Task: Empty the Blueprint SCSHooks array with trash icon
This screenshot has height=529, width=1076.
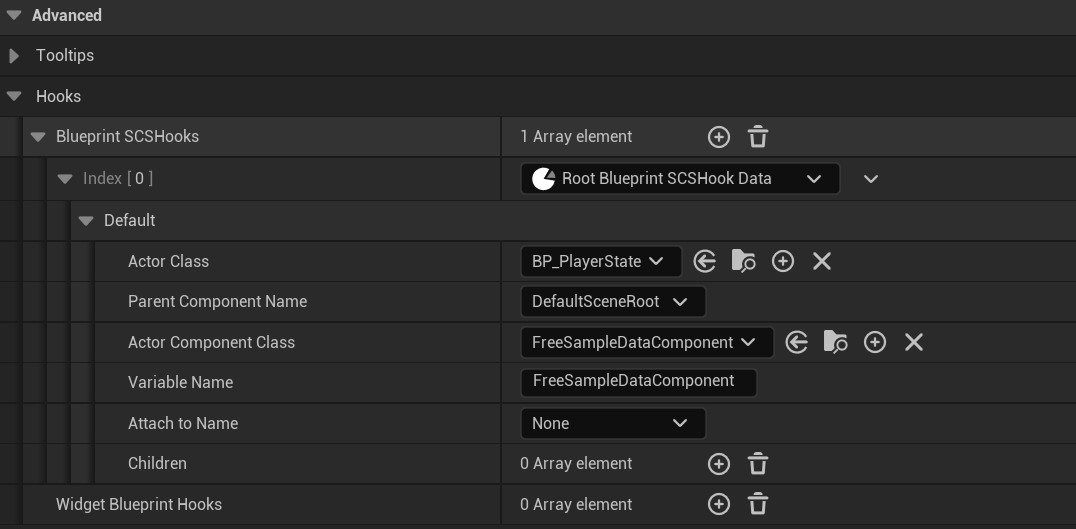Action: pos(758,137)
